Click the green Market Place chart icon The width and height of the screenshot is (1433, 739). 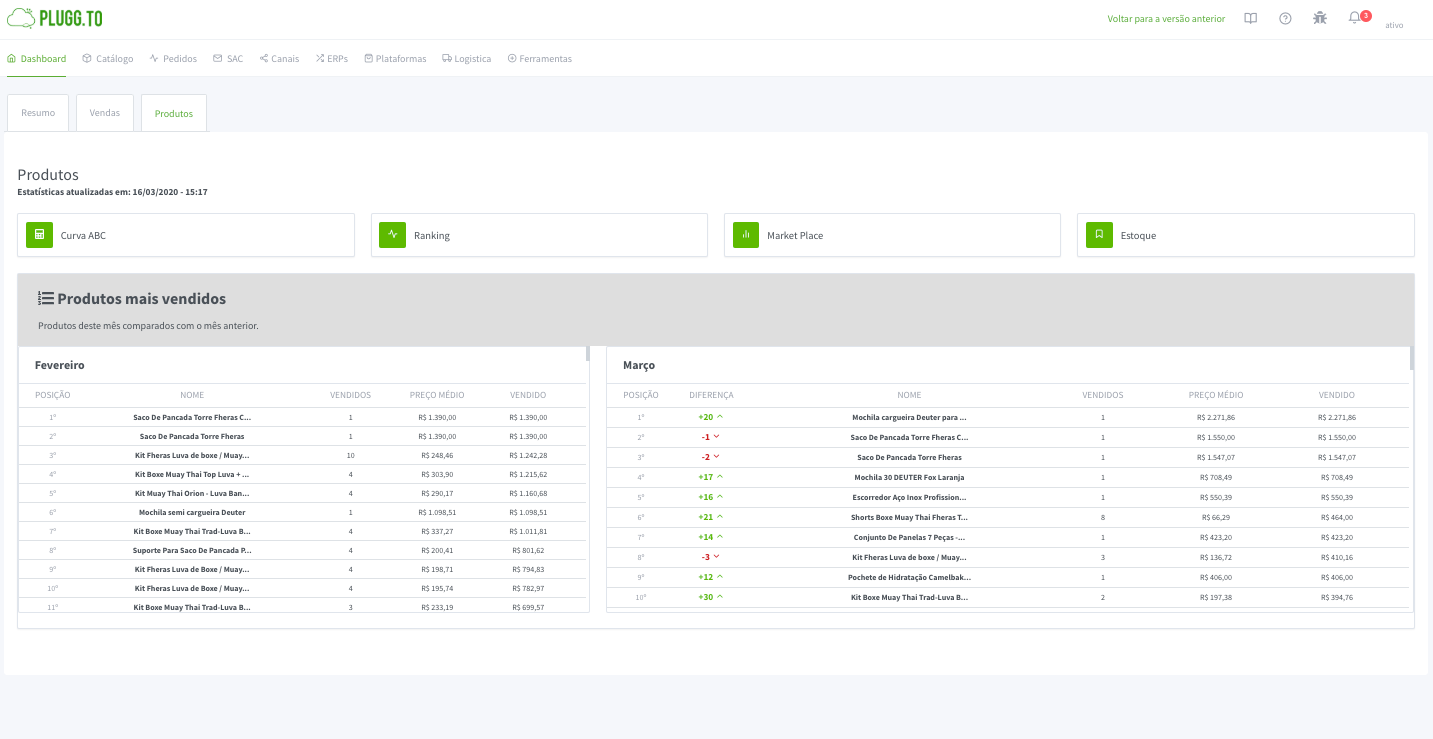pyautogui.click(x=745, y=235)
